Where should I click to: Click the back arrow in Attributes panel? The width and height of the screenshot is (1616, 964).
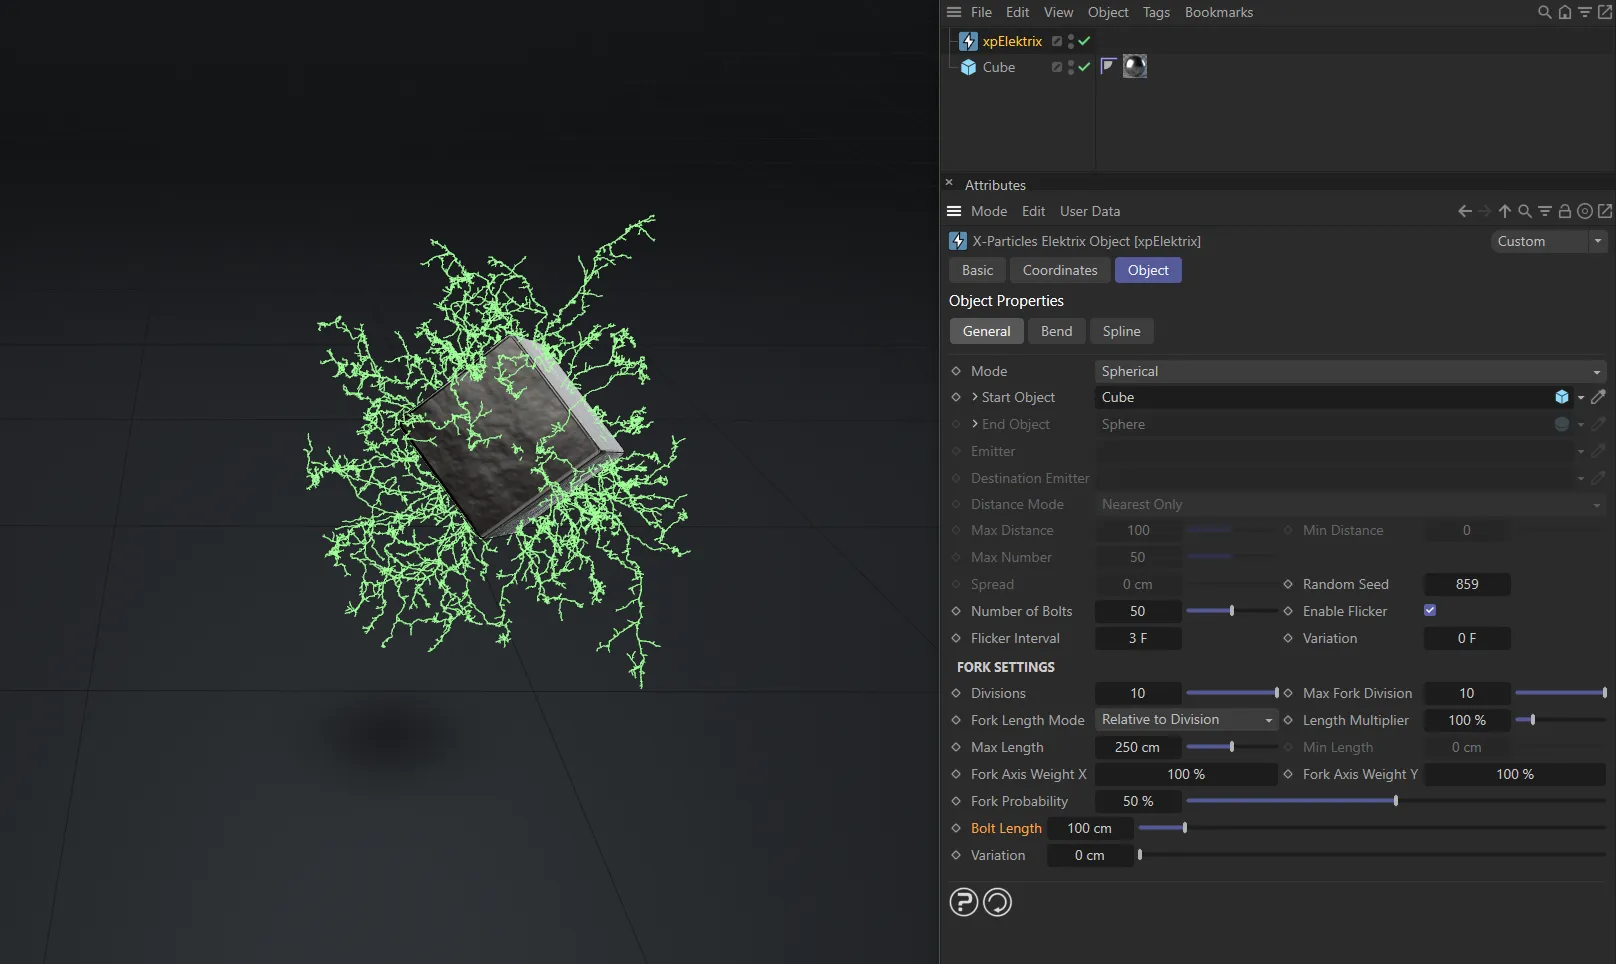pyautogui.click(x=1464, y=211)
